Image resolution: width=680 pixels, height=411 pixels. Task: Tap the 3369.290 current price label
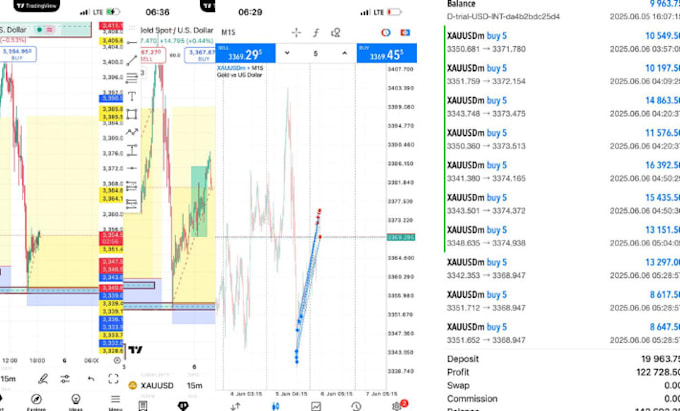point(401,237)
